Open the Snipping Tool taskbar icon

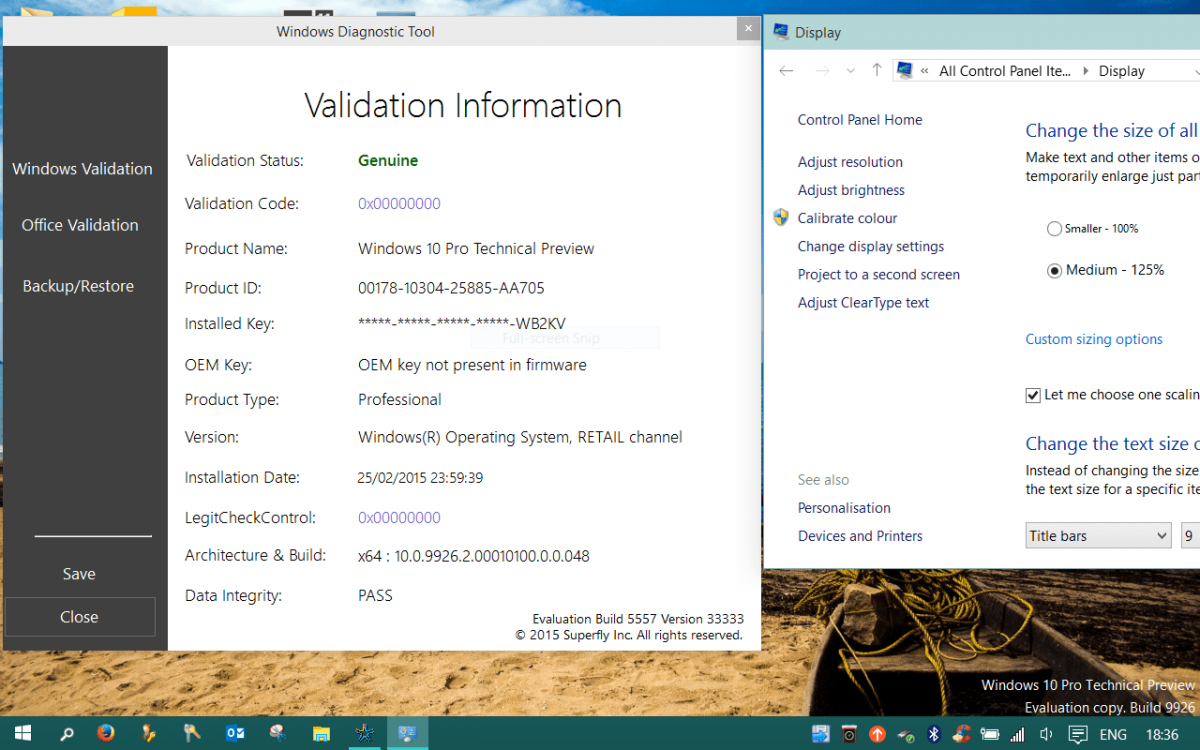[x=278, y=733]
